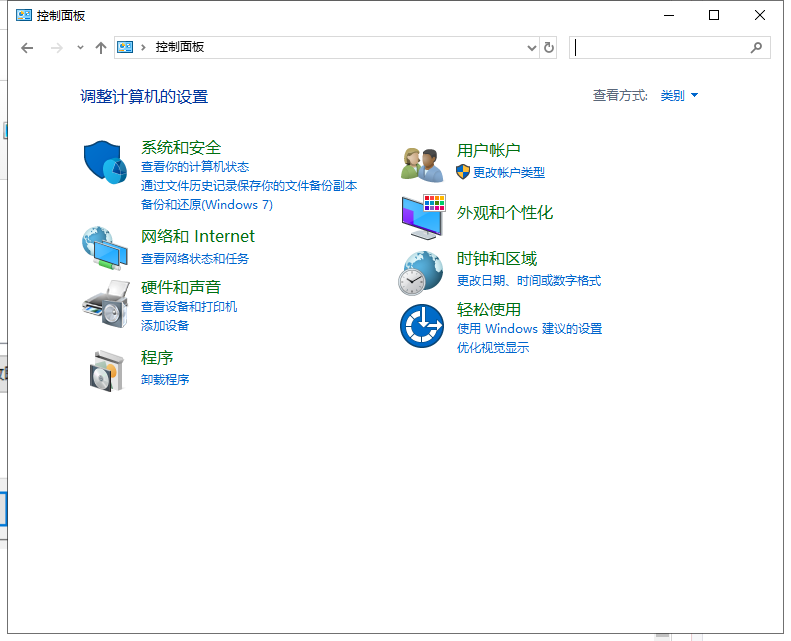Viewport: 791px width, 641px height.
Task: Click 使用 Windows 建议的设置 link
Action: 529,329
